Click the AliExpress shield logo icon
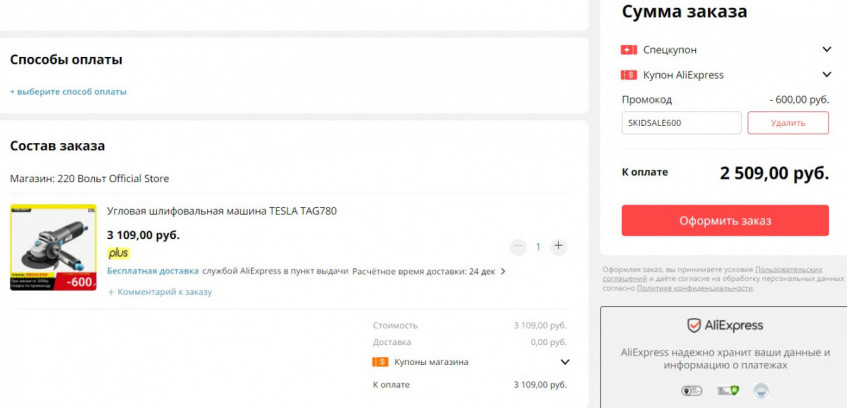 point(694,325)
